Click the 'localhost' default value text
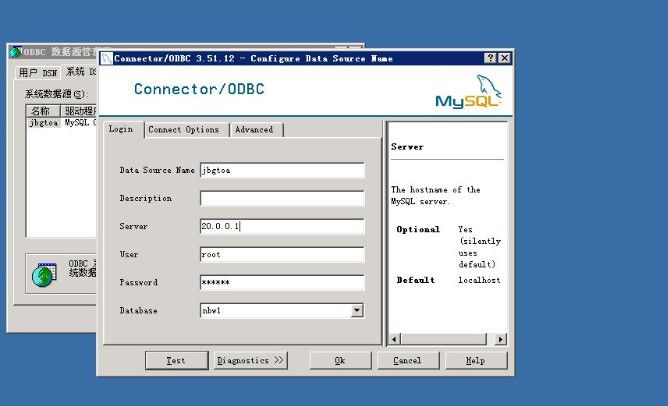This screenshot has width=668, height=406. click(x=479, y=280)
